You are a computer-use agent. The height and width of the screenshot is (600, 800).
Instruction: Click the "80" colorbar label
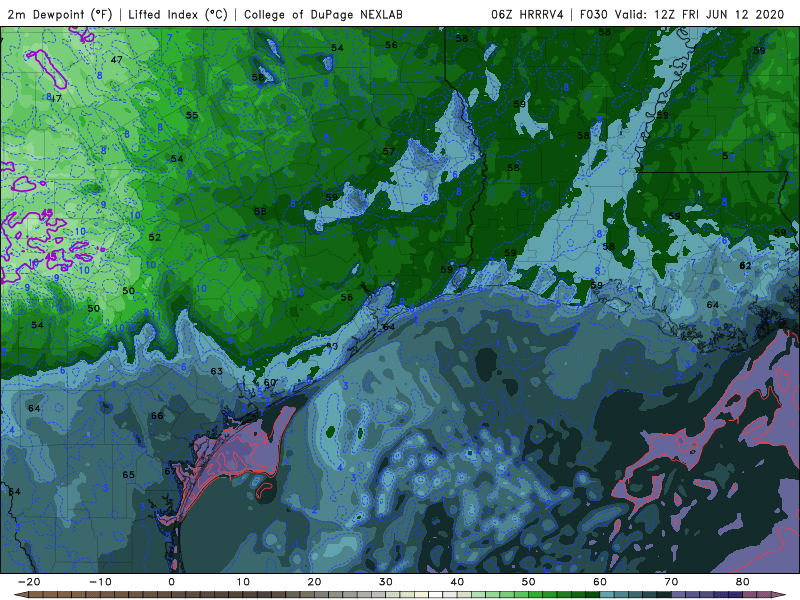click(743, 582)
